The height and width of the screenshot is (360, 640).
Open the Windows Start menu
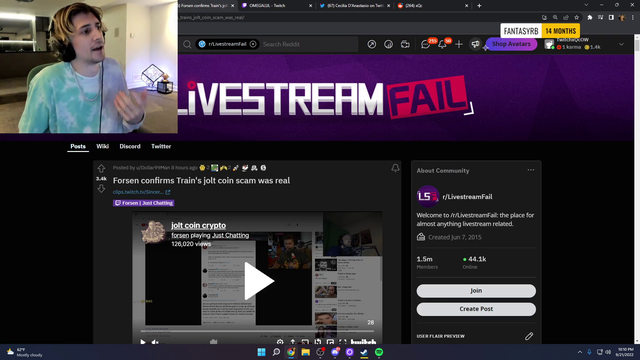pos(262,352)
